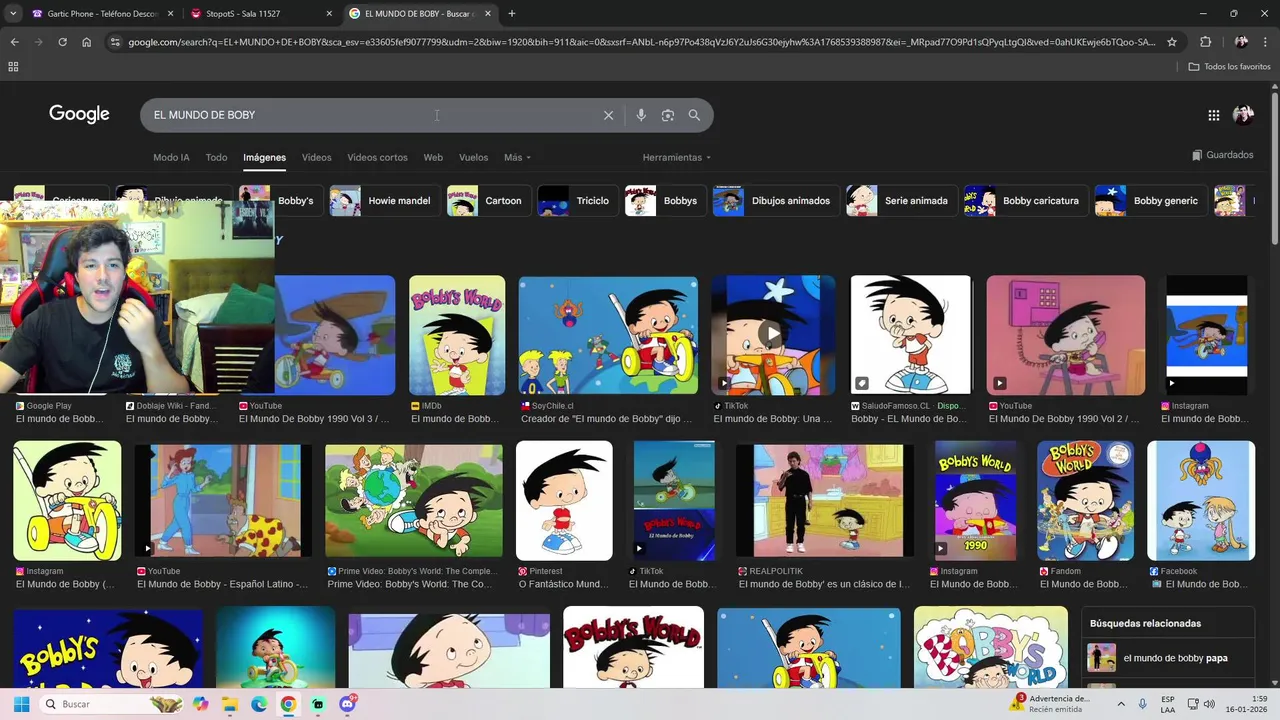Open the Google apps grid
Screen dimensions: 1280x720
click(x=1213, y=115)
